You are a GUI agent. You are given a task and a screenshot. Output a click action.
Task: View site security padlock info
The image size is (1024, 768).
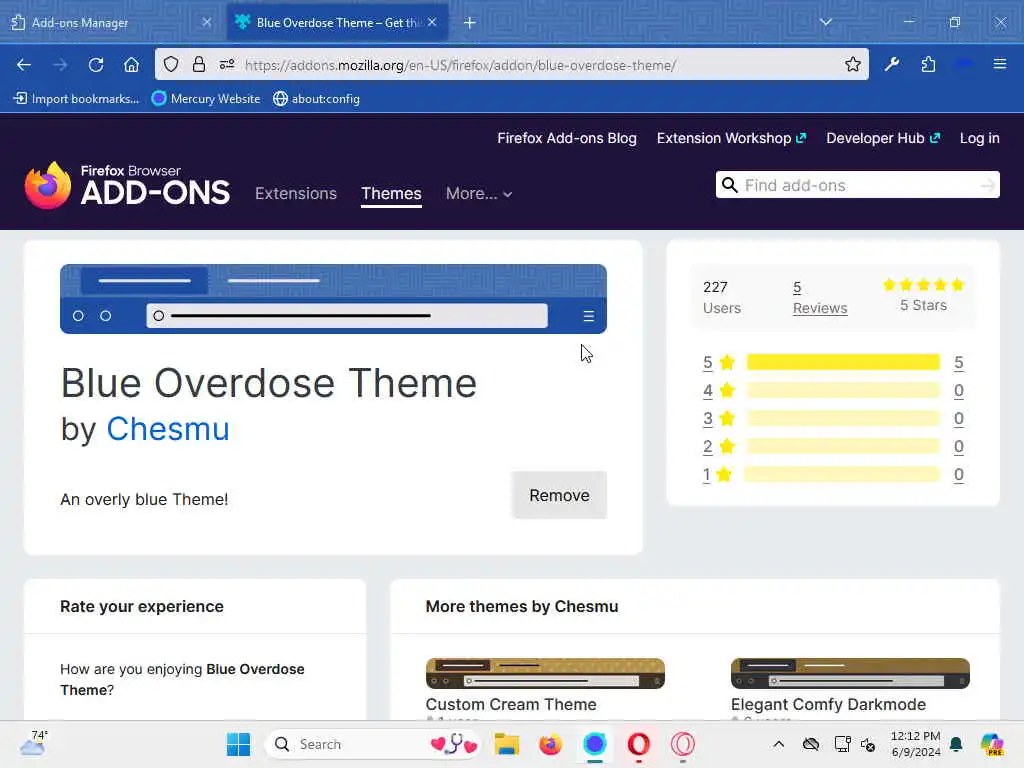pos(199,64)
